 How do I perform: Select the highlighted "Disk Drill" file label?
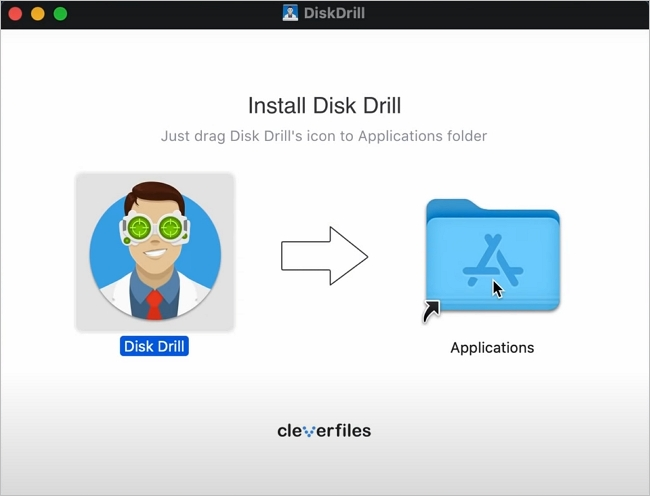coord(155,347)
